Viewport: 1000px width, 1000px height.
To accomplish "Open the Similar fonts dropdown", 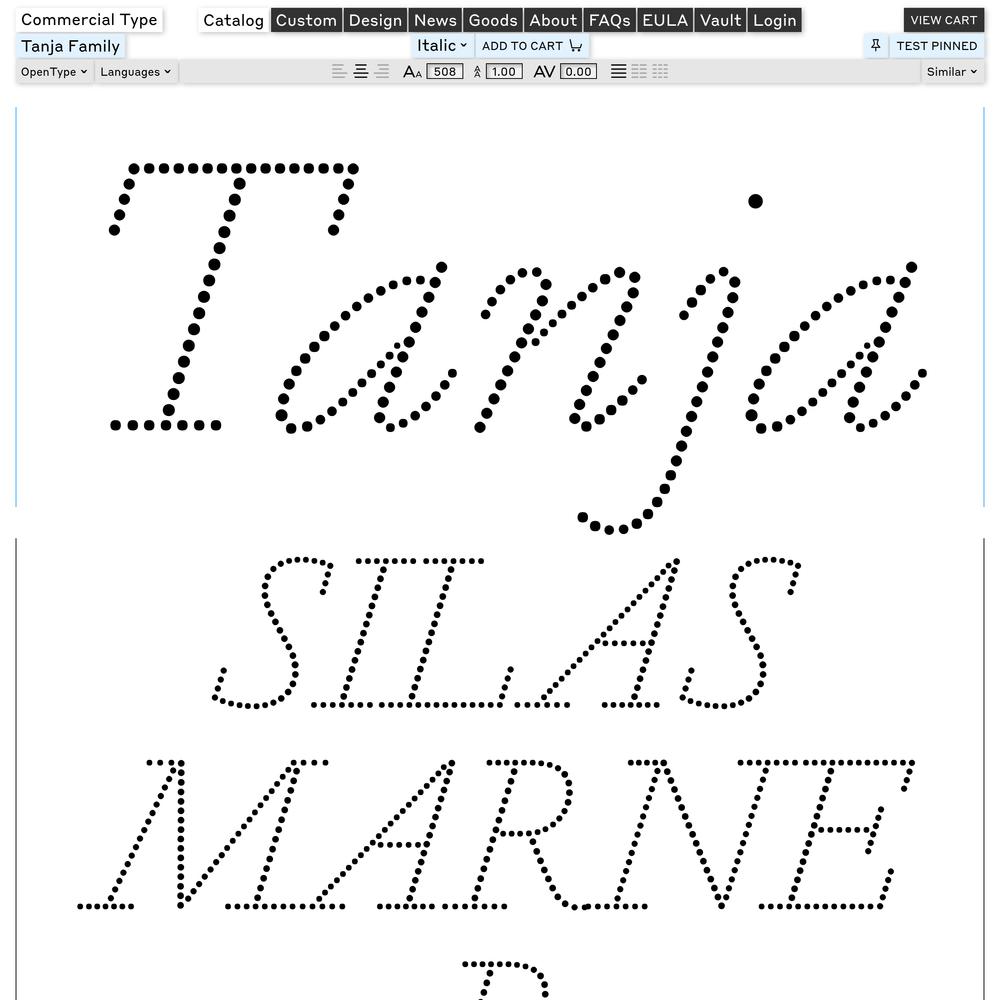I will [x=952, y=71].
